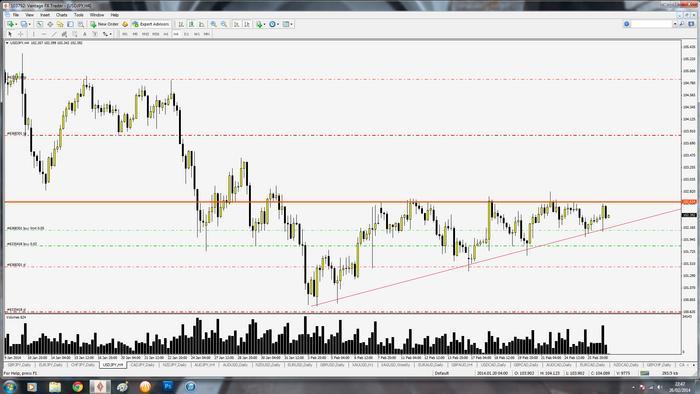The height and width of the screenshot is (394, 700).
Task: Open the Periods clock icon
Action: (x=272, y=24)
